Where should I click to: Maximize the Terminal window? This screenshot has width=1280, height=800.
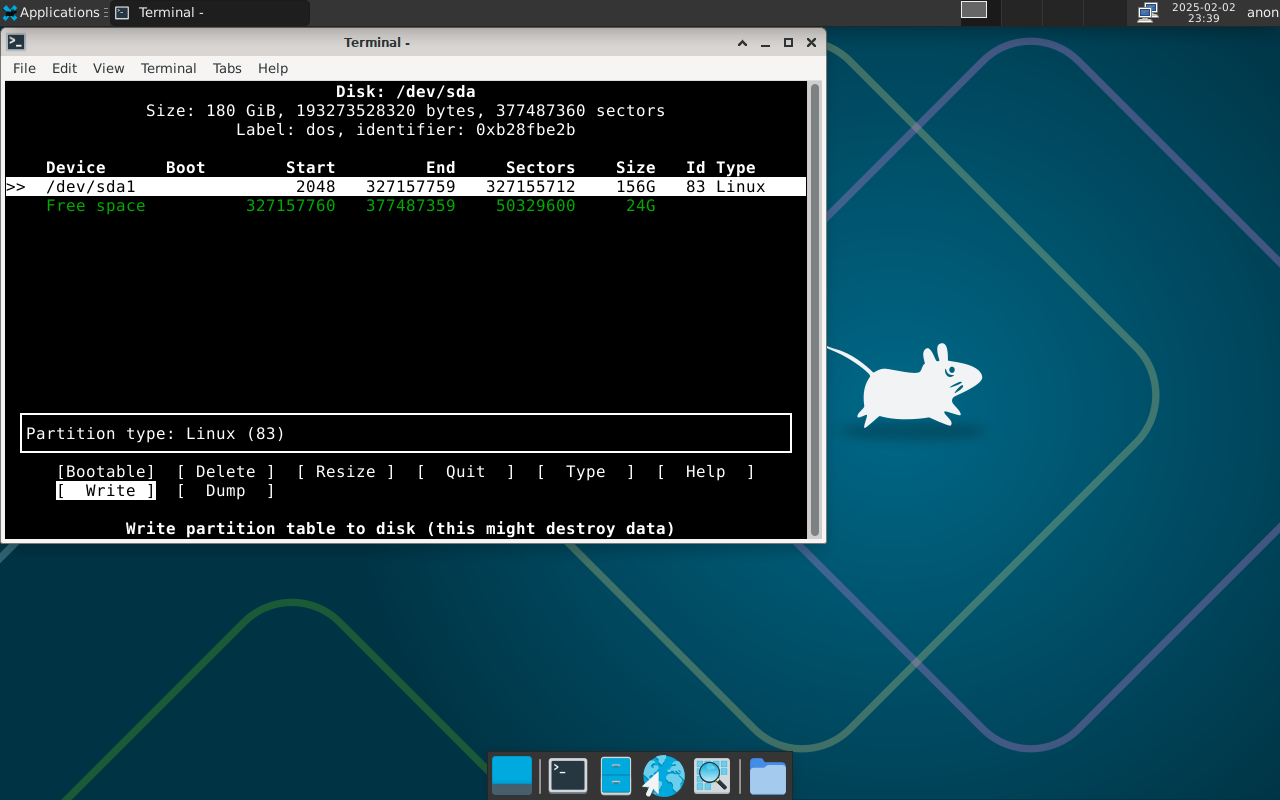click(x=788, y=43)
